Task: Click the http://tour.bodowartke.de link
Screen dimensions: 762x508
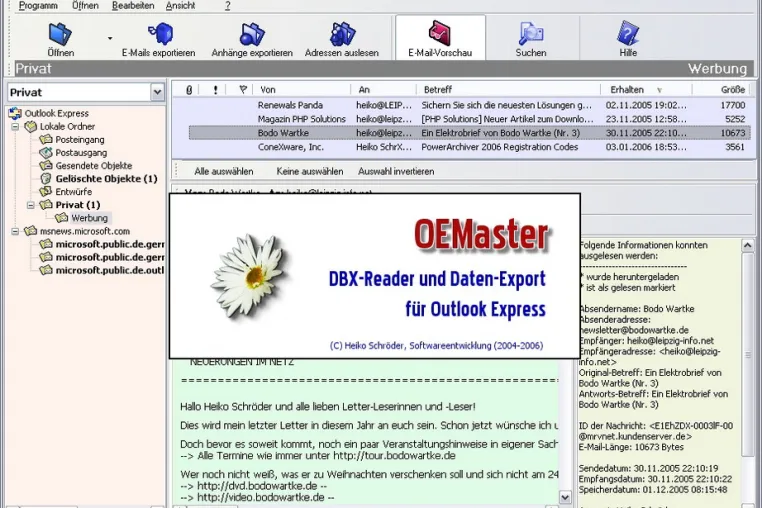Action: coord(394,456)
